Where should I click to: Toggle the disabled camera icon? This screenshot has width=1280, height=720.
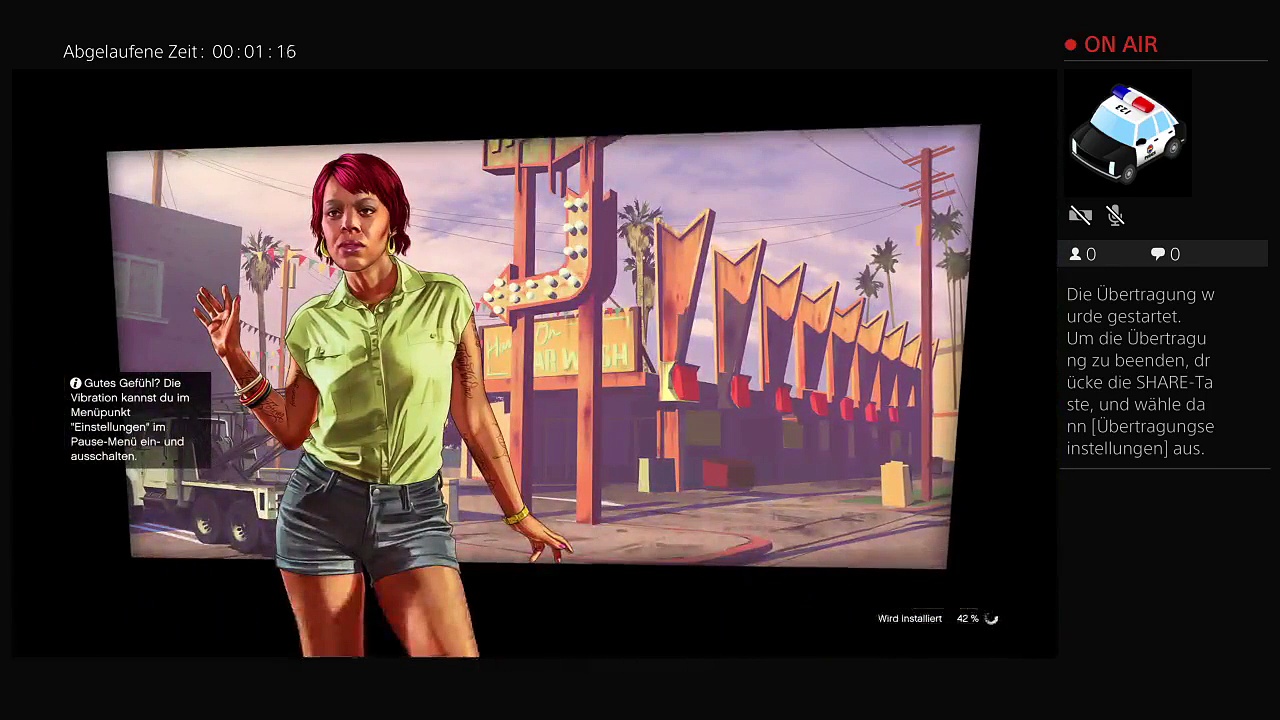coord(1080,215)
